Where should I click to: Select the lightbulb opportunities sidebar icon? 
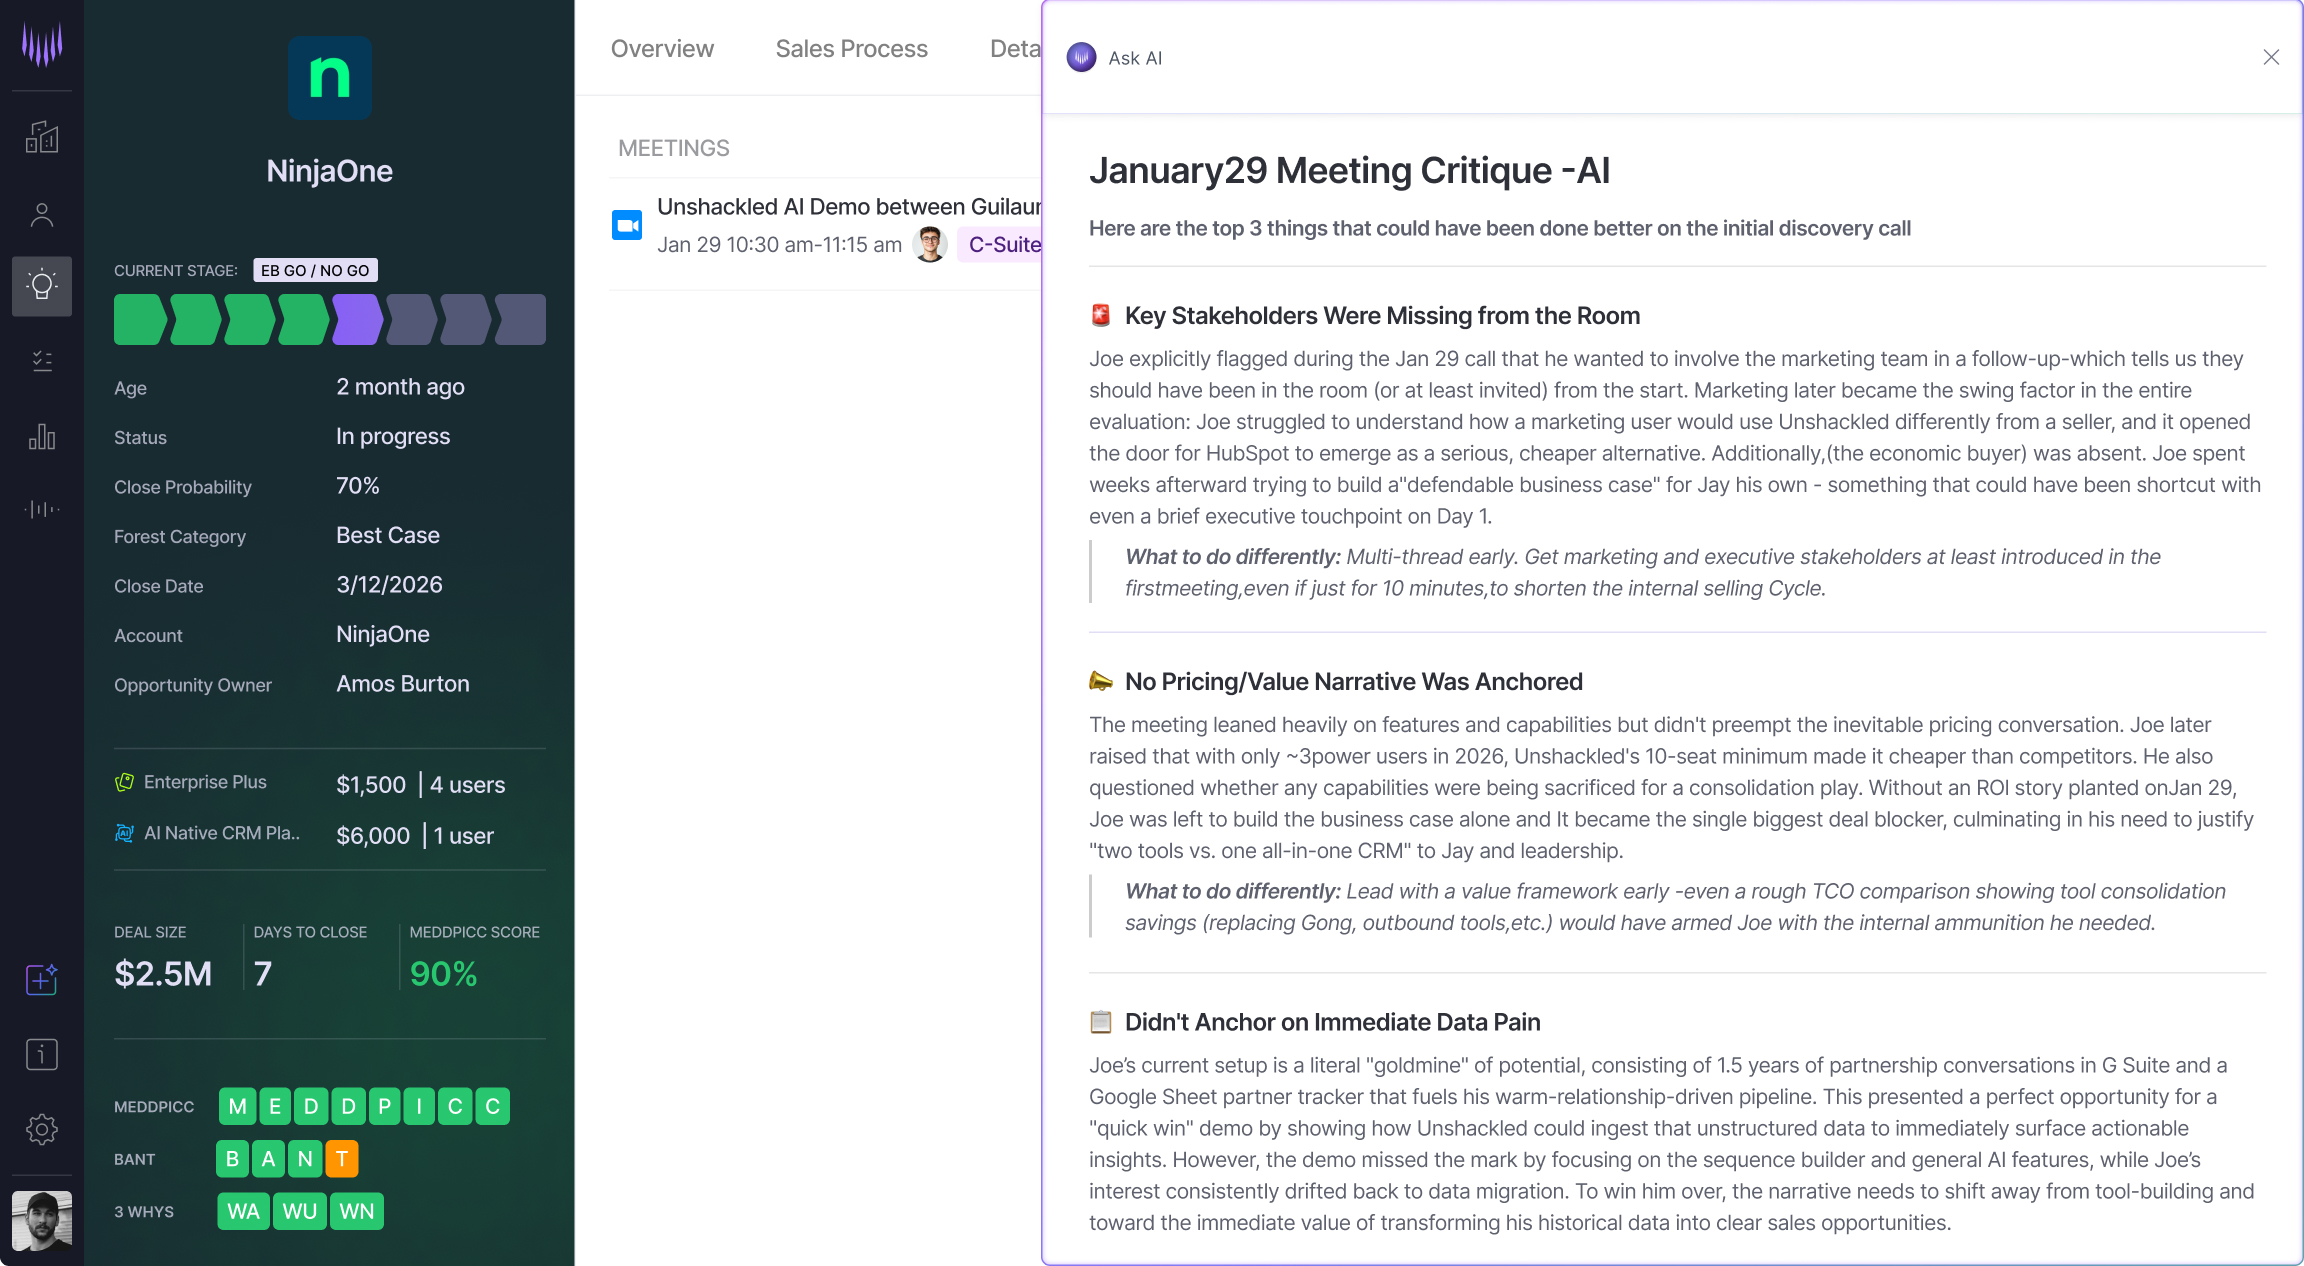pos(42,286)
